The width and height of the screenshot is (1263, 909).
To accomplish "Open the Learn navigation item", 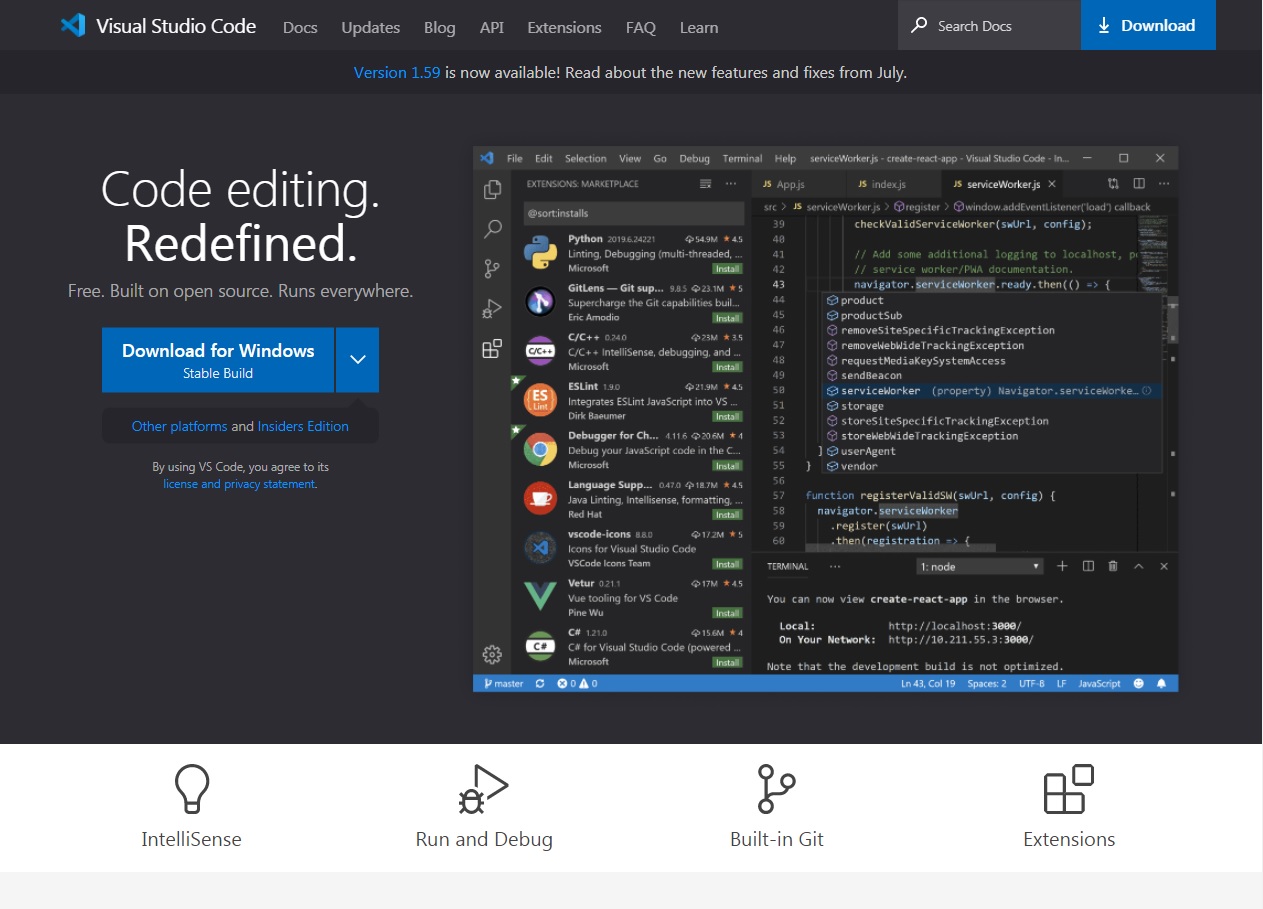I will coord(699,27).
